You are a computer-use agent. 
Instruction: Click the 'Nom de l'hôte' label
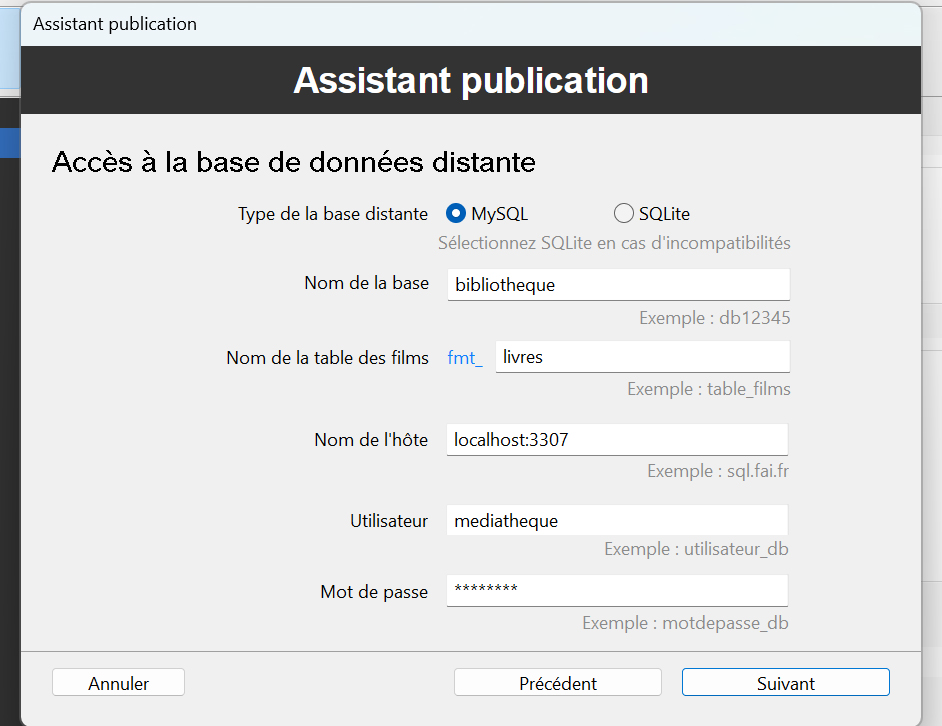tap(370, 440)
